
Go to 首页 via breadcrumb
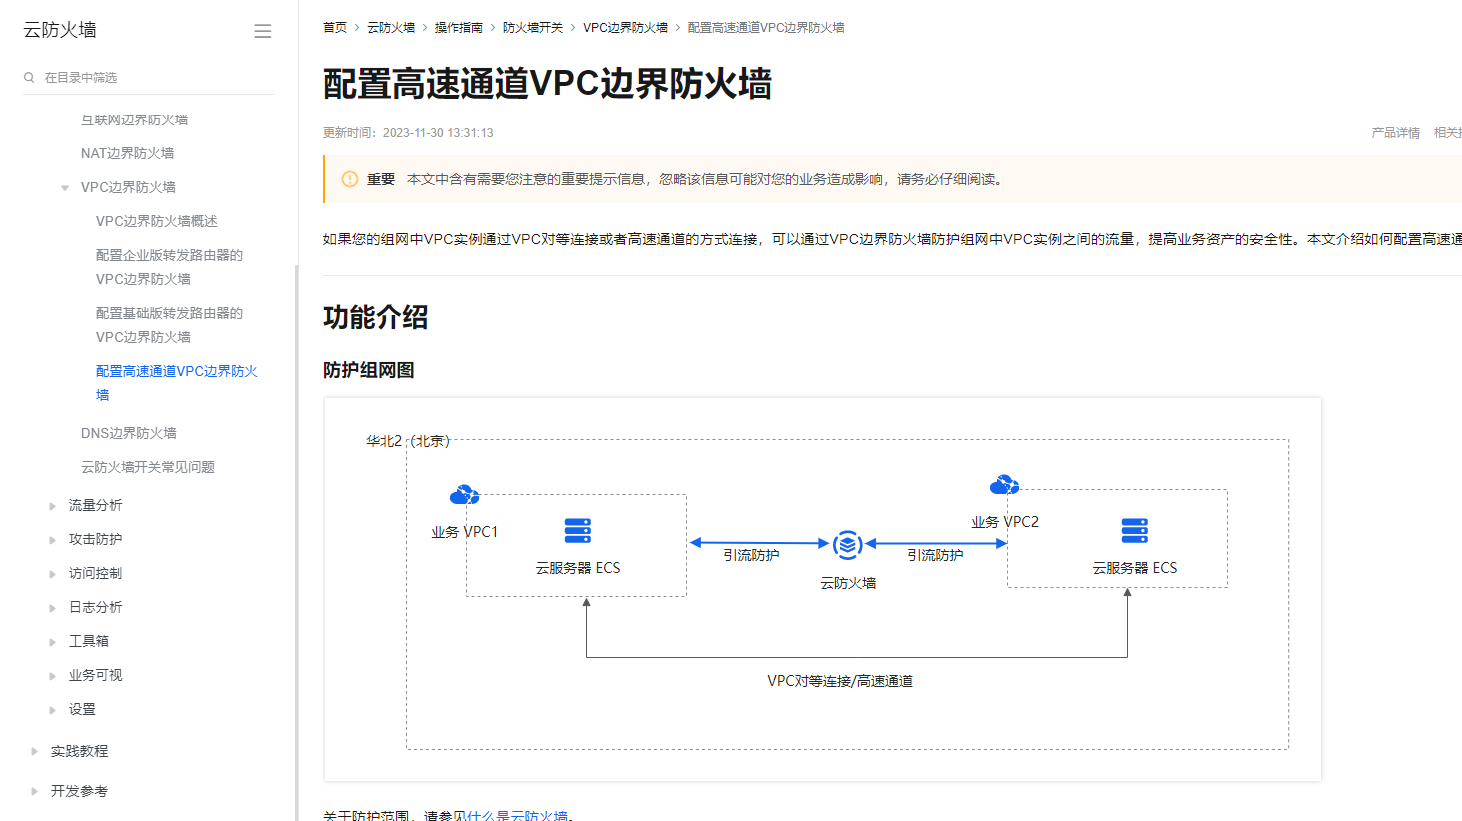[335, 27]
